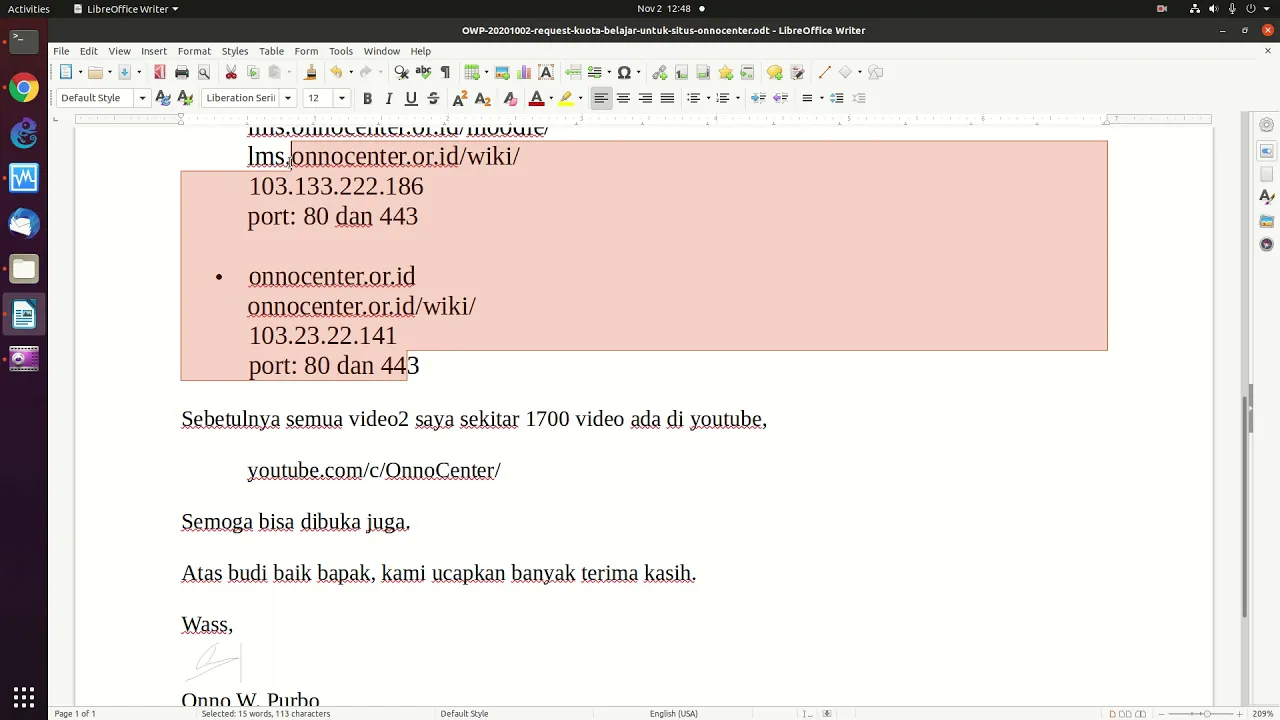Insert a comment
This screenshot has width=1280, height=720.
pos(774,72)
